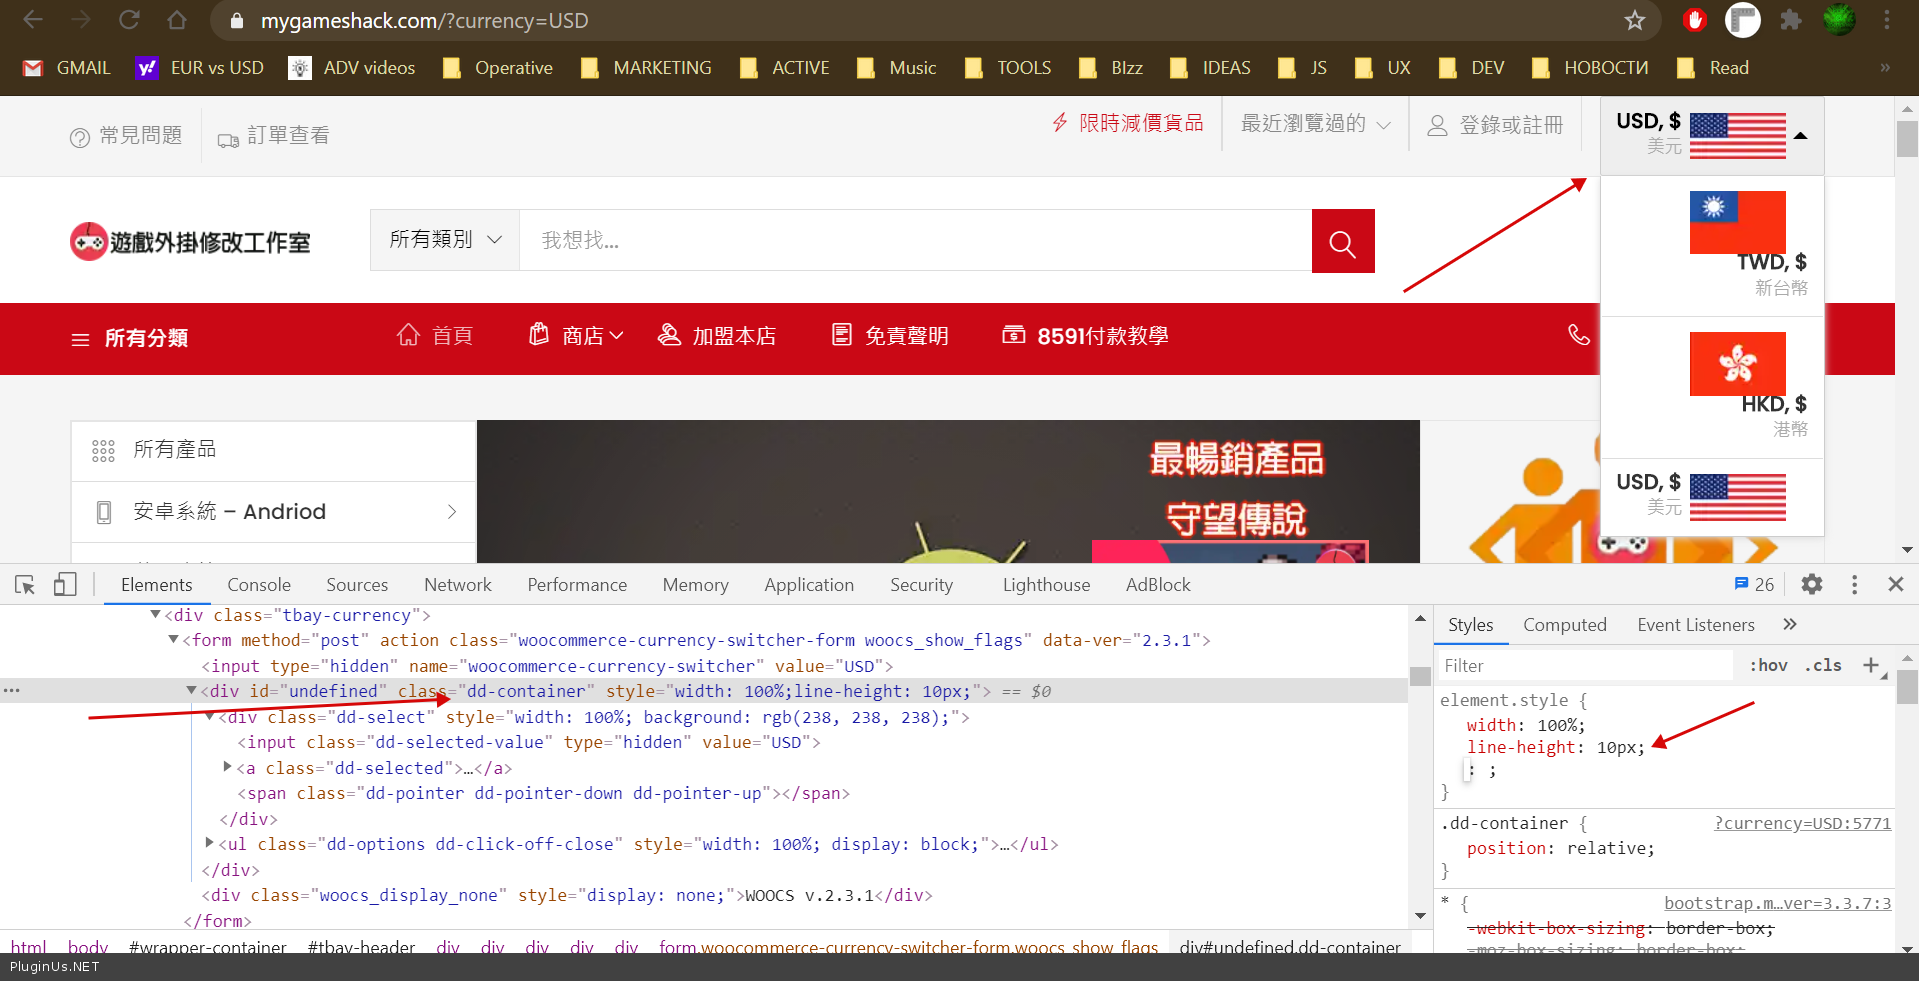Open the ?currency=USD:5771 source link

pos(1802,823)
